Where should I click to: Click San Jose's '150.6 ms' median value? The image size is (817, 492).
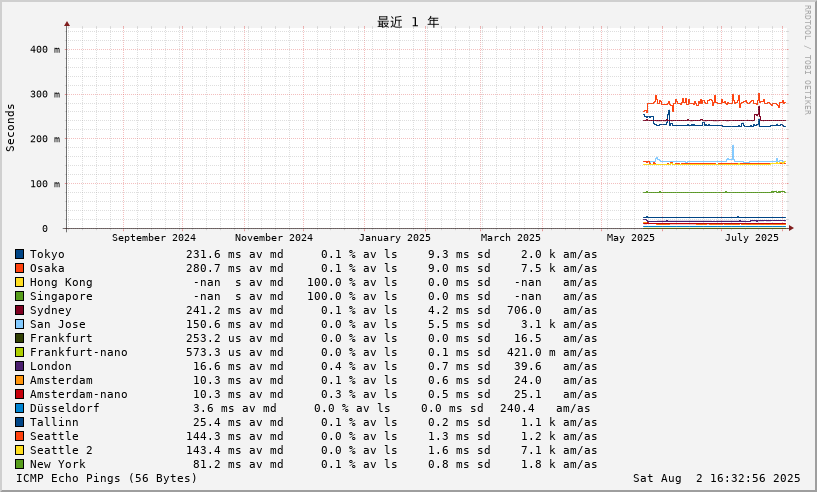(214, 324)
